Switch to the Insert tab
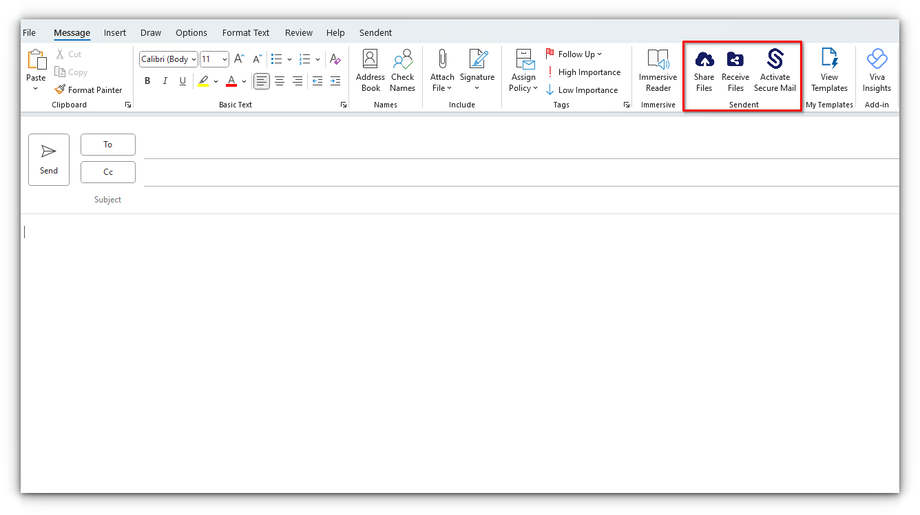The height and width of the screenshot is (515, 920). (x=115, y=33)
